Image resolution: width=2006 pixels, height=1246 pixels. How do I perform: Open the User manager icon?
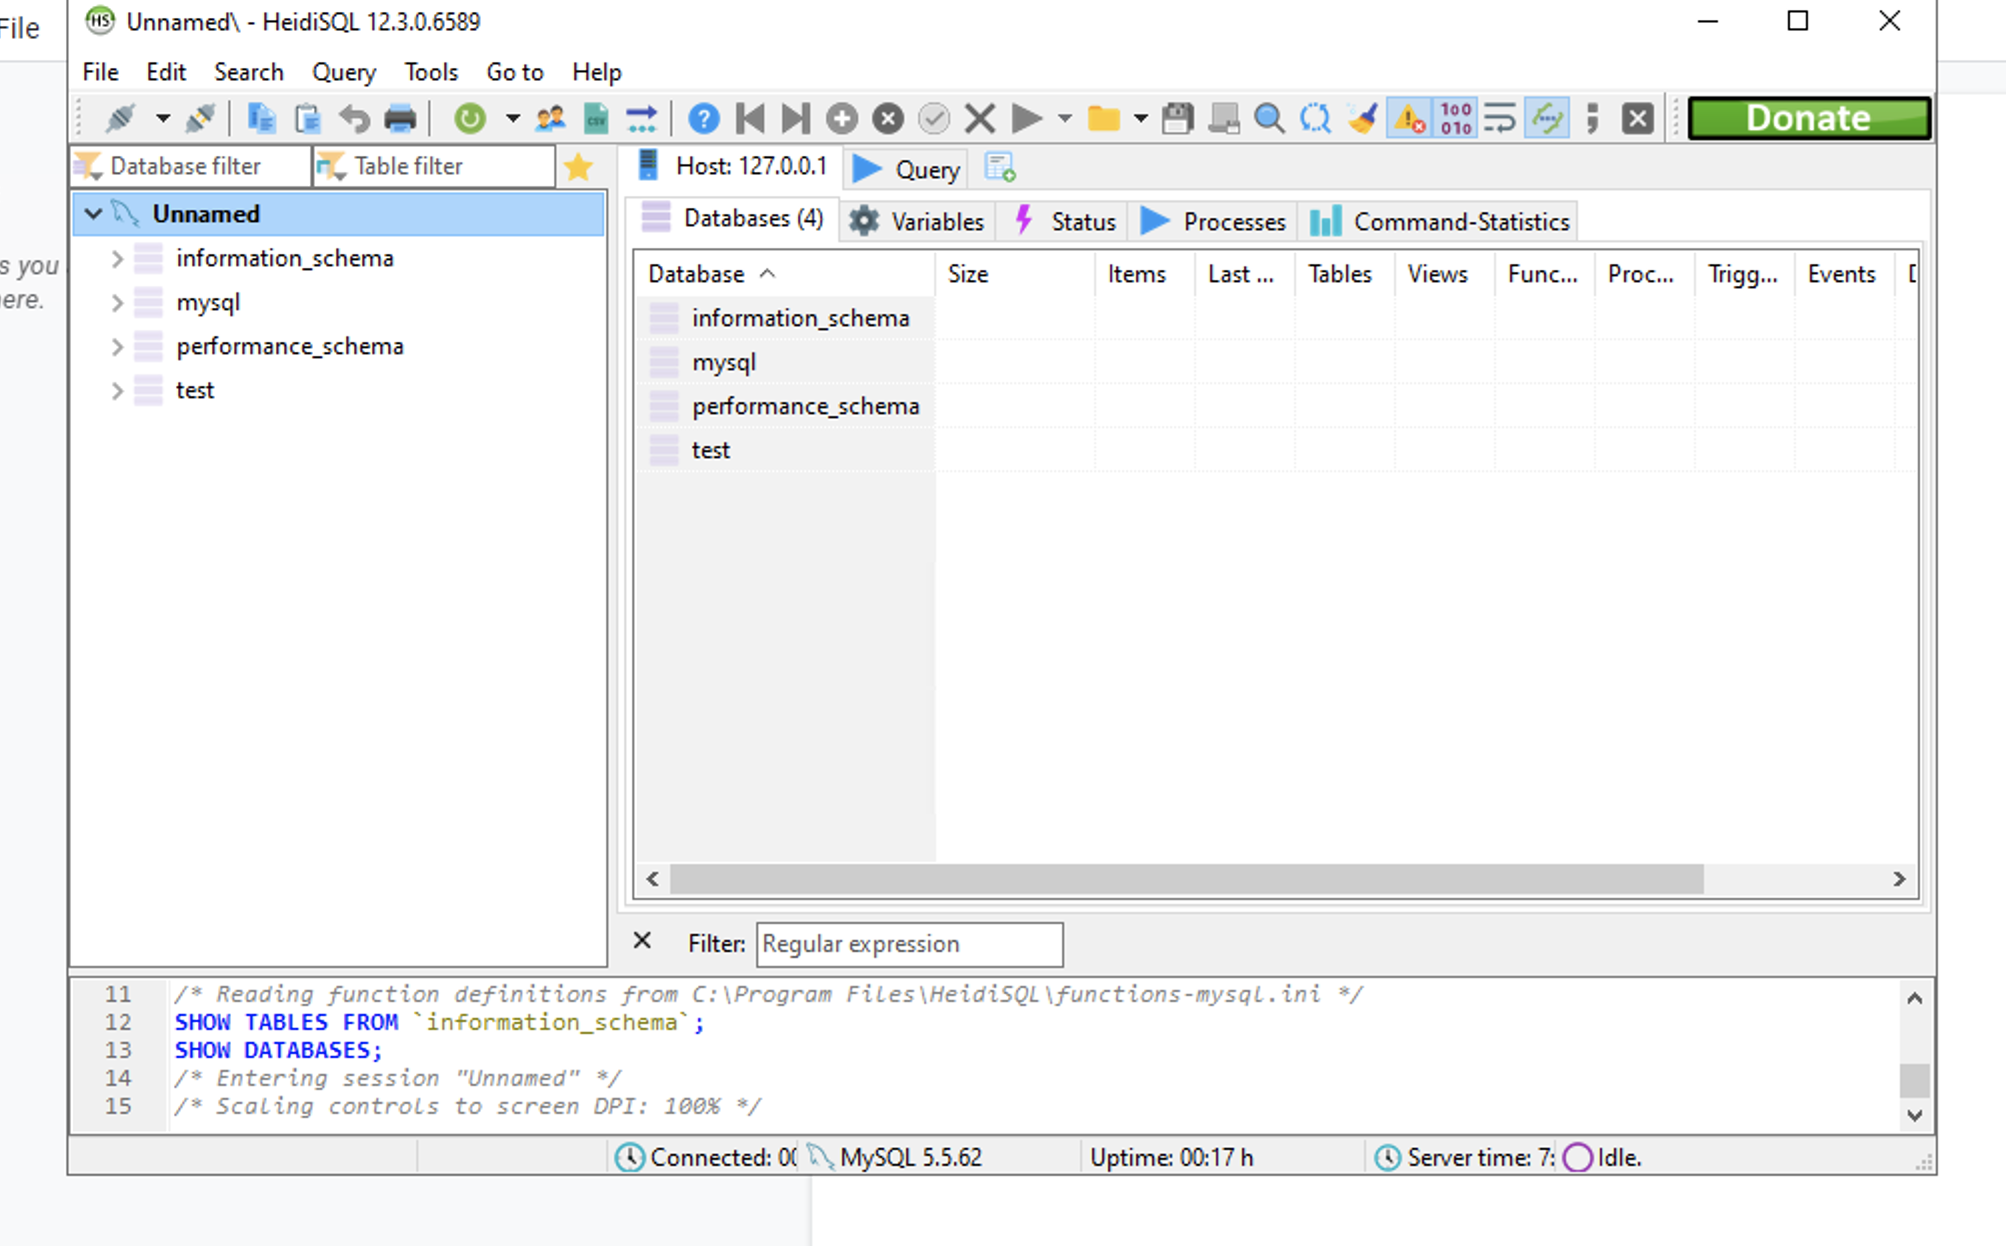551,117
